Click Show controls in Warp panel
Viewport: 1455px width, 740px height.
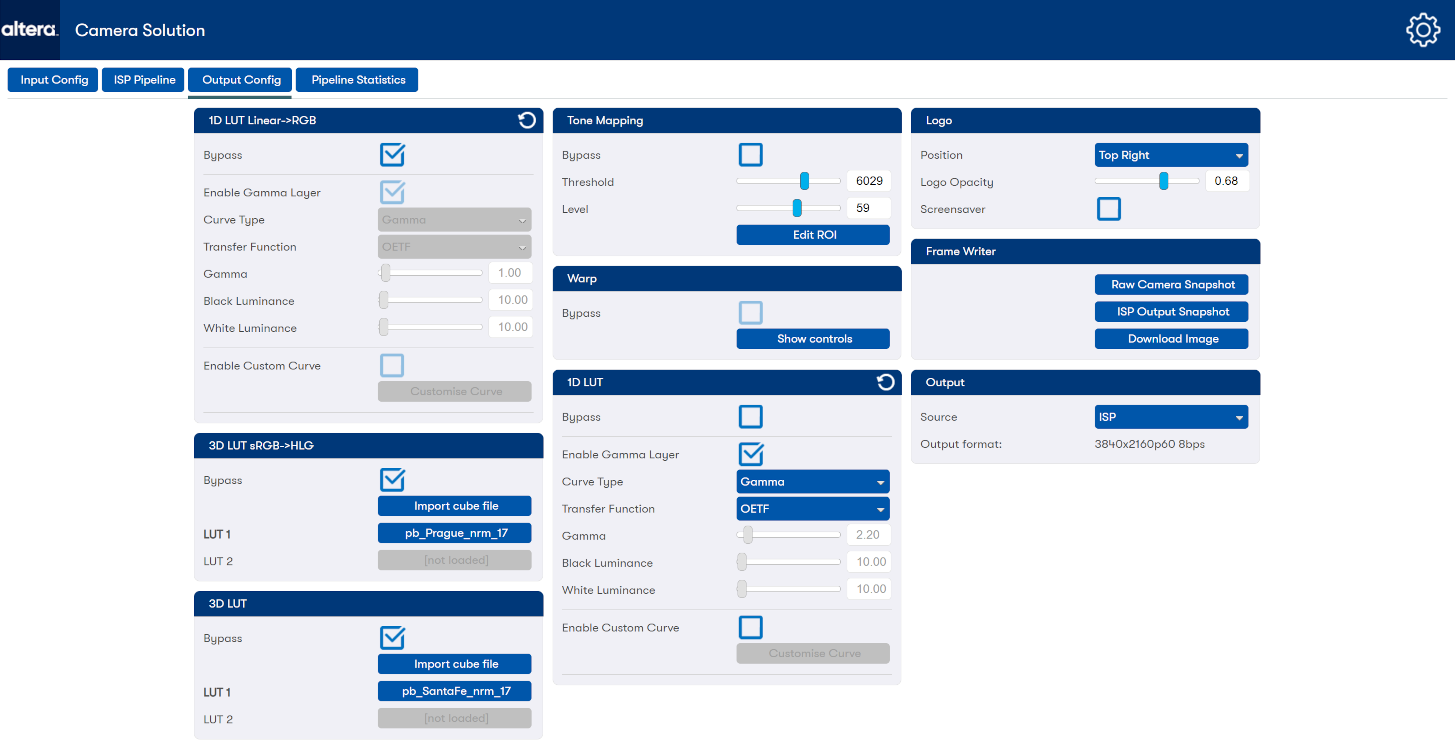point(812,339)
